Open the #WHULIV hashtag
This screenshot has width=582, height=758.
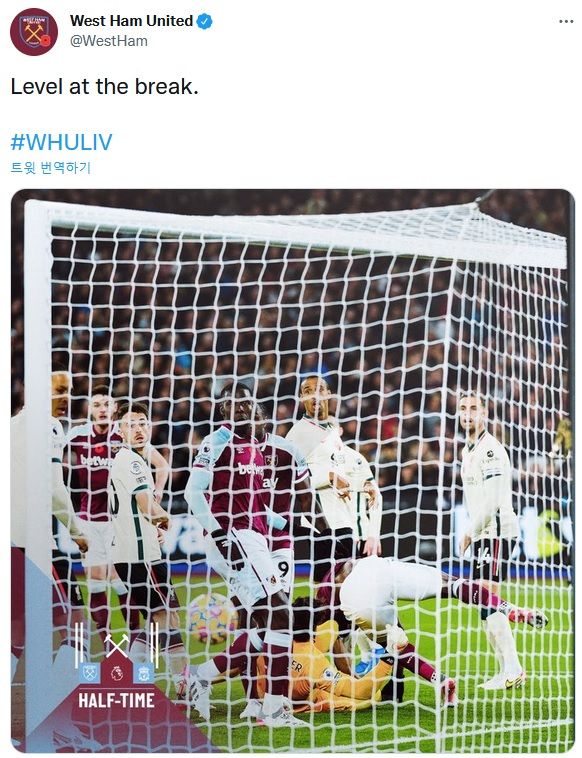tap(61, 142)
